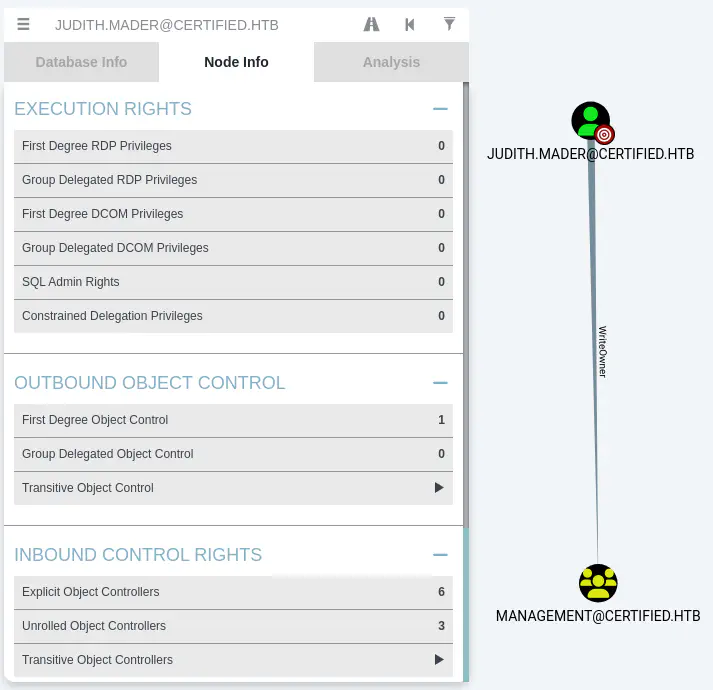Switch to the Analysis tab
This screenshot has width=713, height=690.
tap(391, 62)
